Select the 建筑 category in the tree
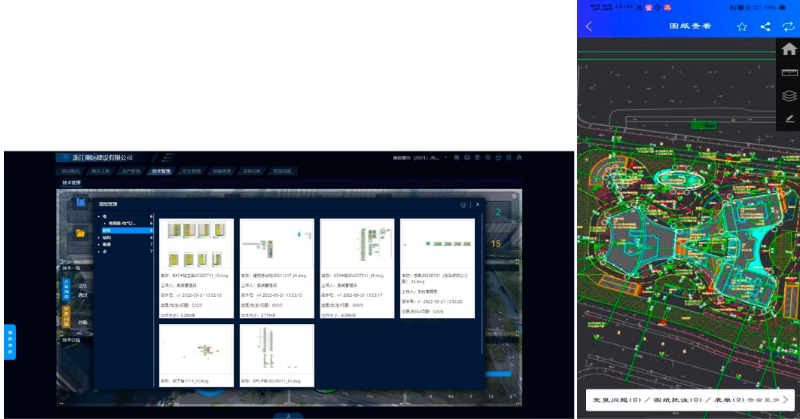800x419 pixels. pos(126,230)
